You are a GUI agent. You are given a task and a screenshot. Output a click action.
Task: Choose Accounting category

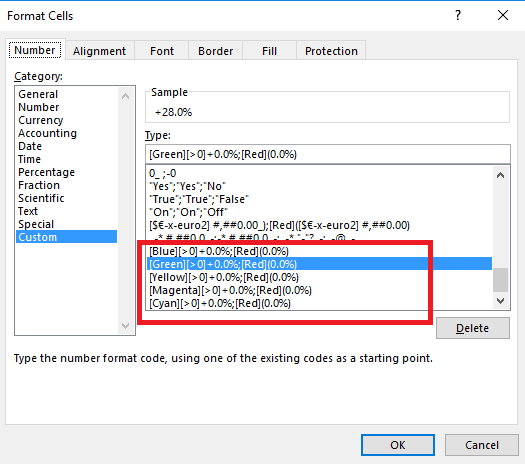[67, 133]
